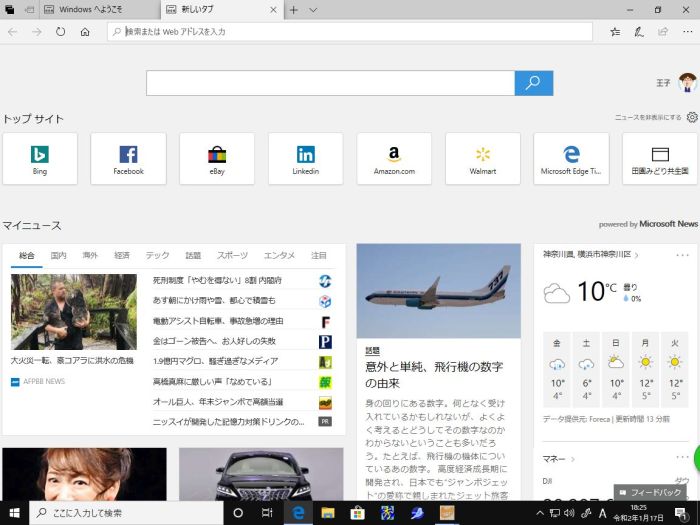Viewport: 700px width, 525px height.
Task: Open the Facebook top site tile
Action: pos(128,158)
